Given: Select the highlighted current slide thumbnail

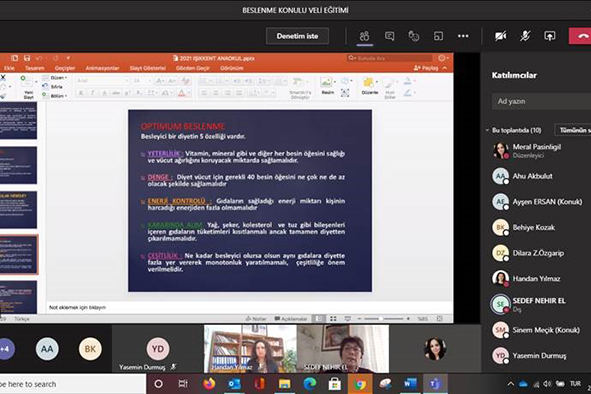Looking at the screenshot, I should [x=18, y=254].
